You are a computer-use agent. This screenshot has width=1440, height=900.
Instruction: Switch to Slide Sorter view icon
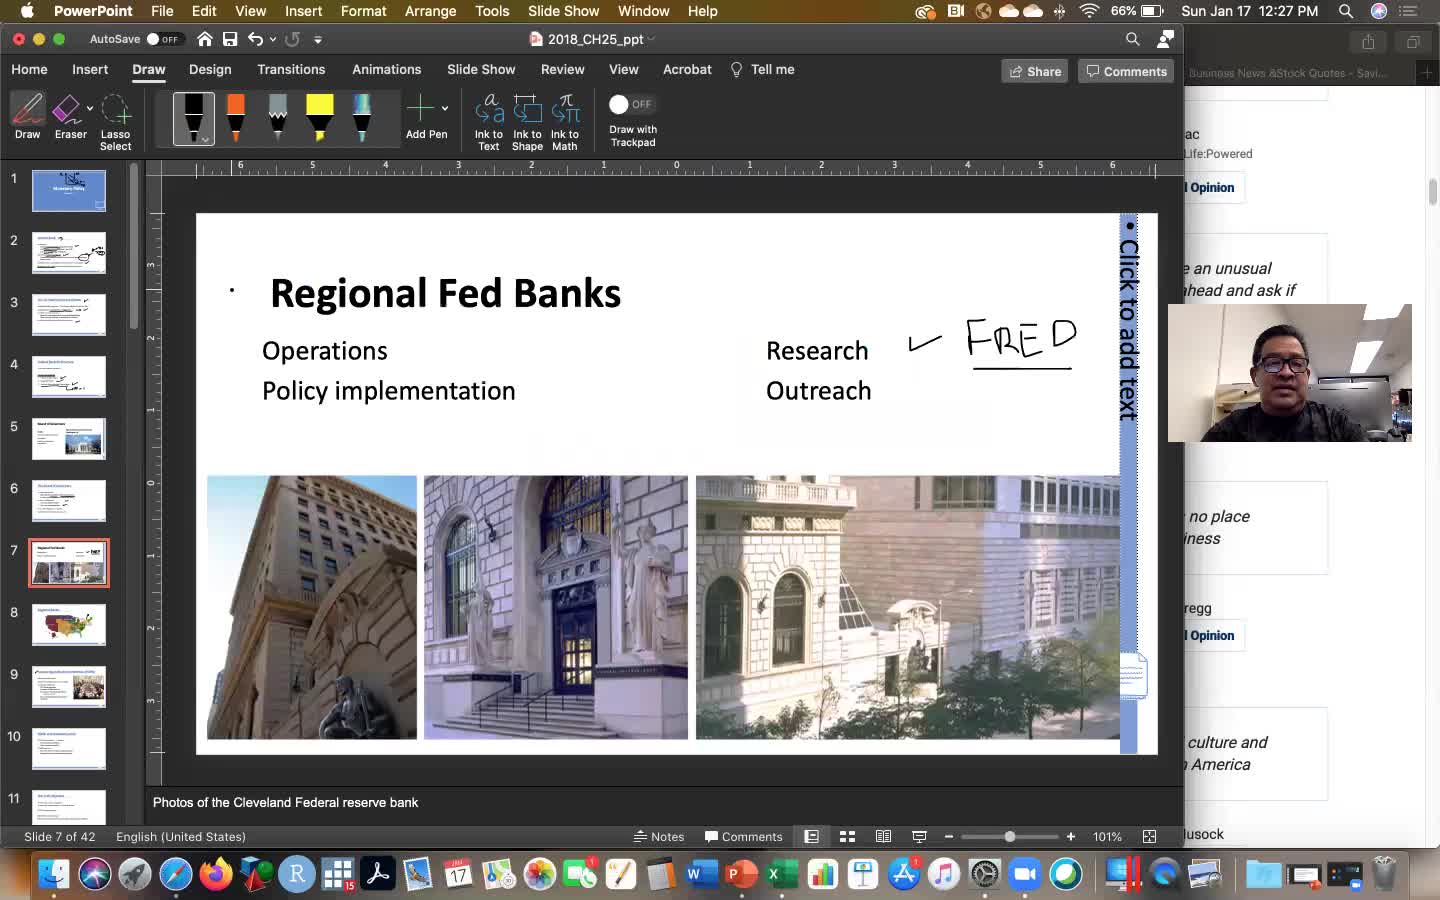(847, 836)
